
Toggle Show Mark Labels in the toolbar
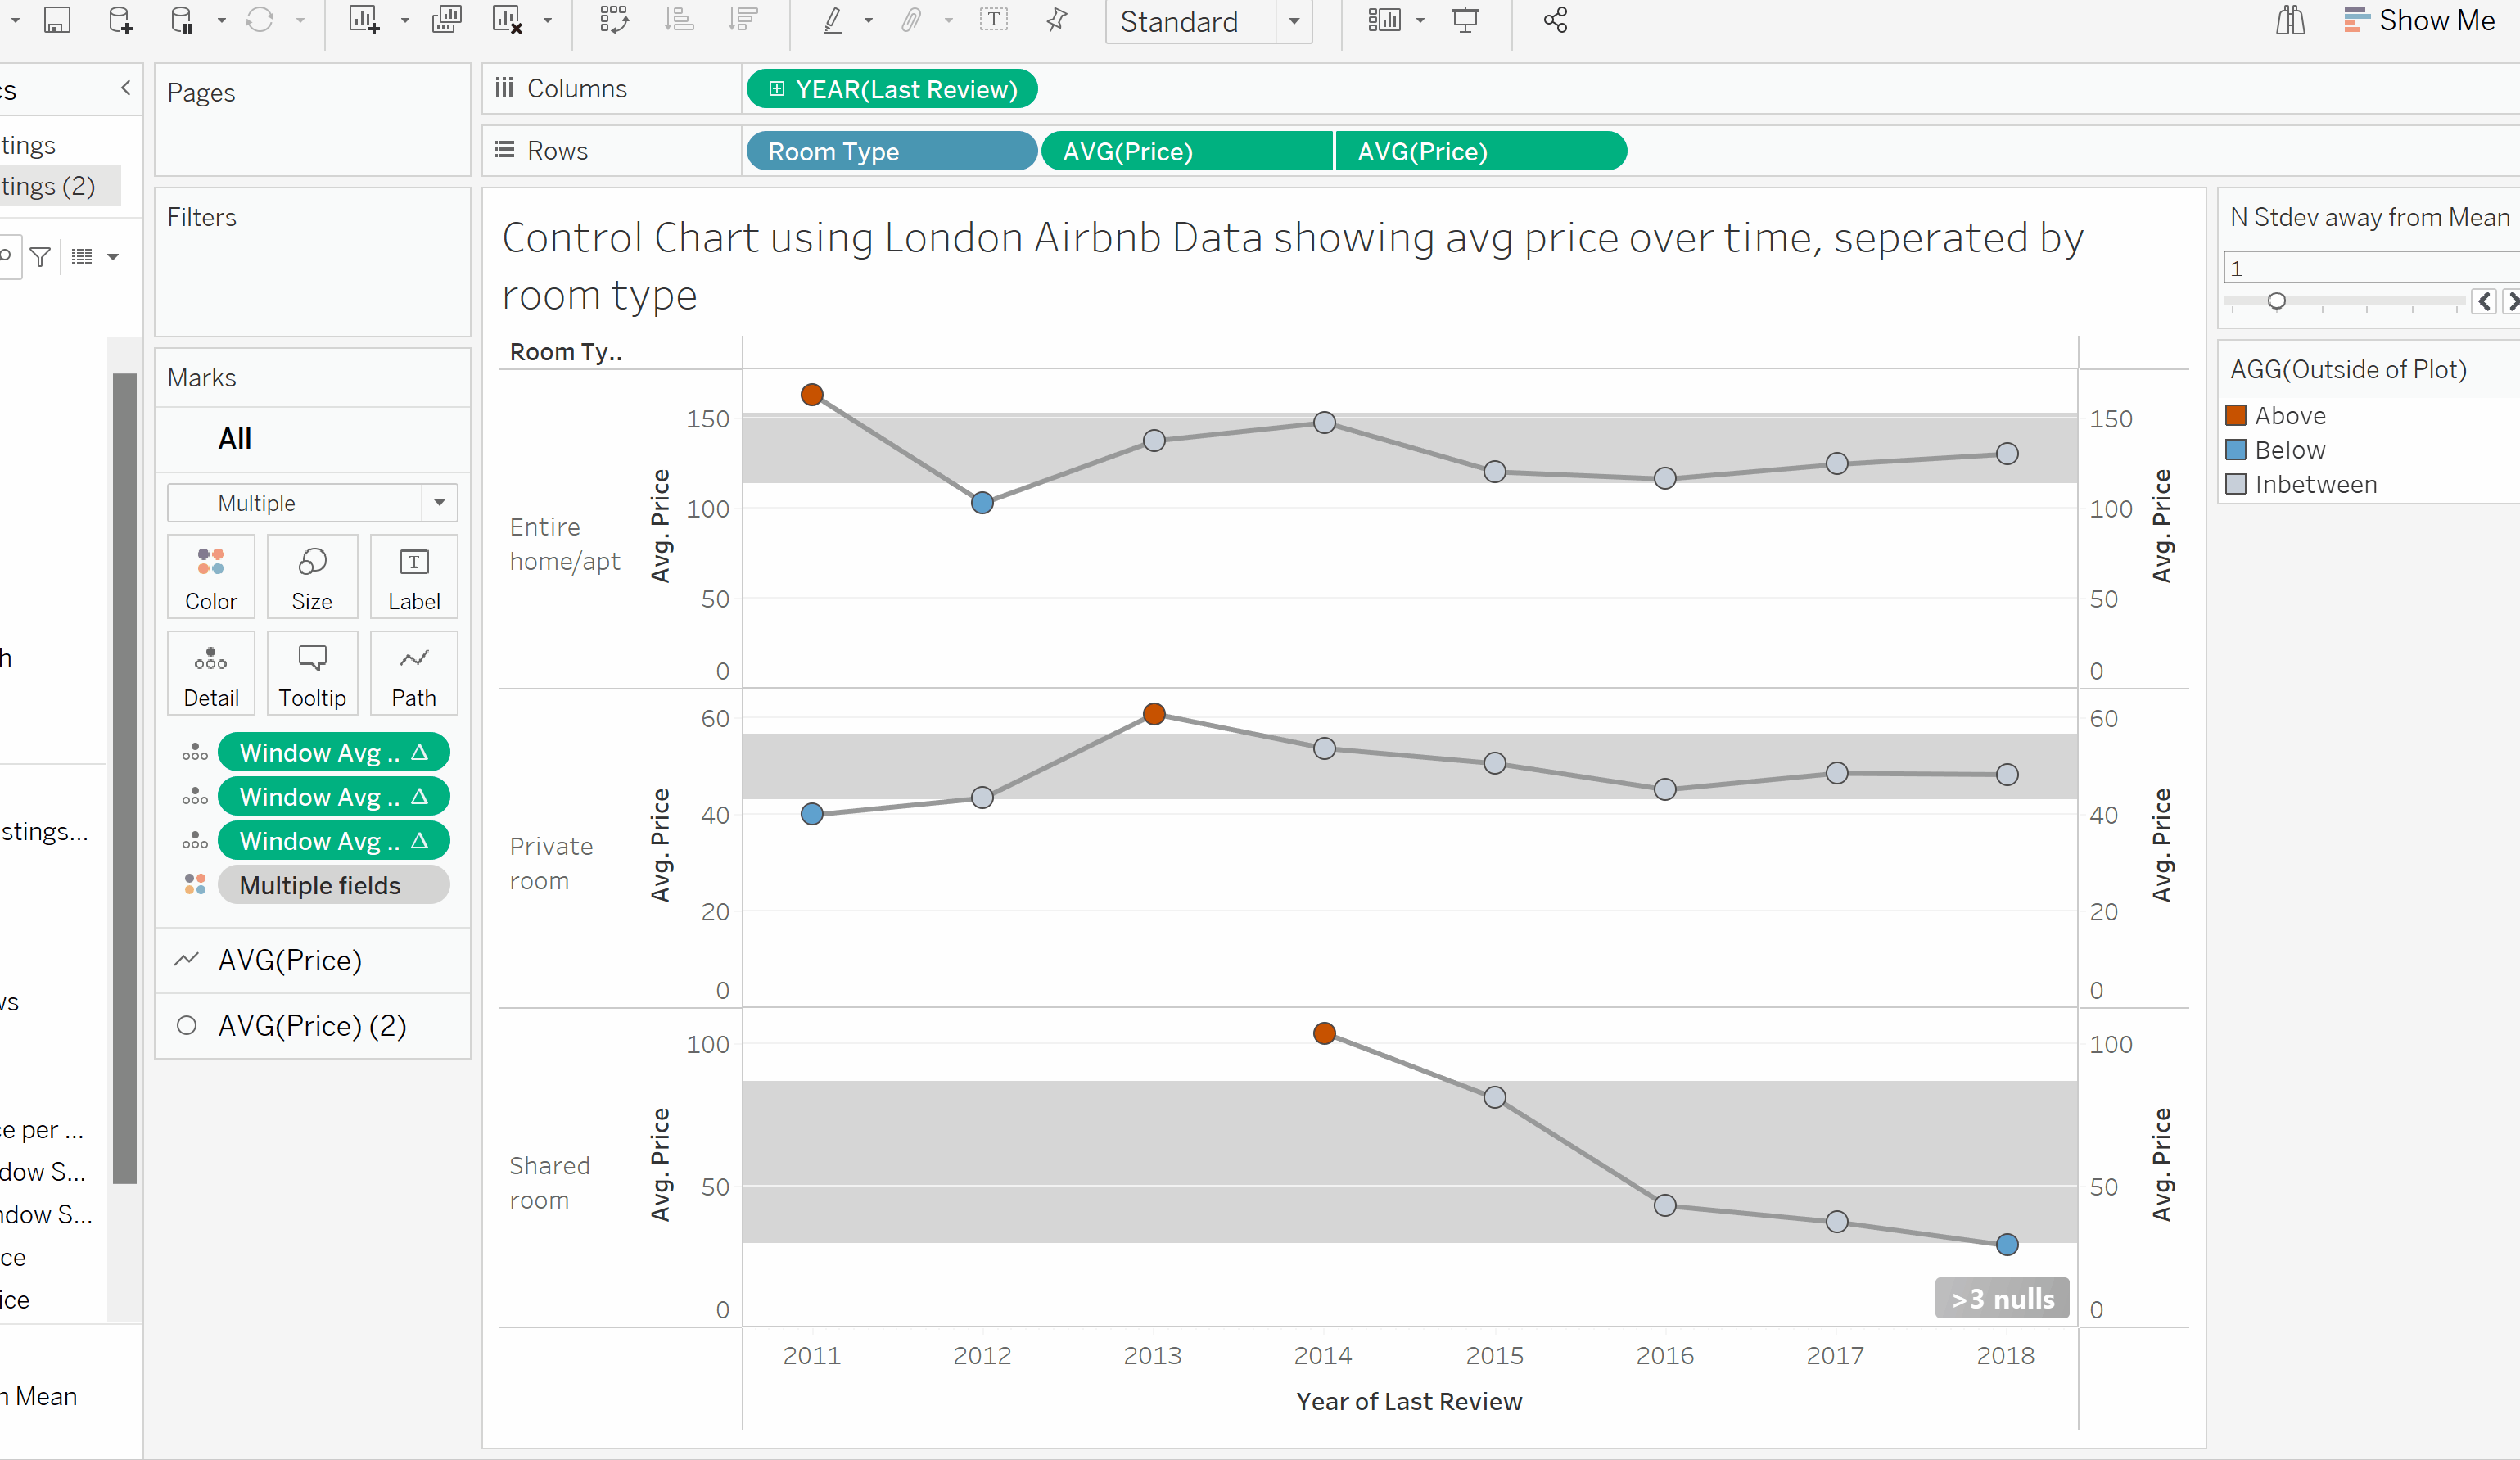coord(994,20)
